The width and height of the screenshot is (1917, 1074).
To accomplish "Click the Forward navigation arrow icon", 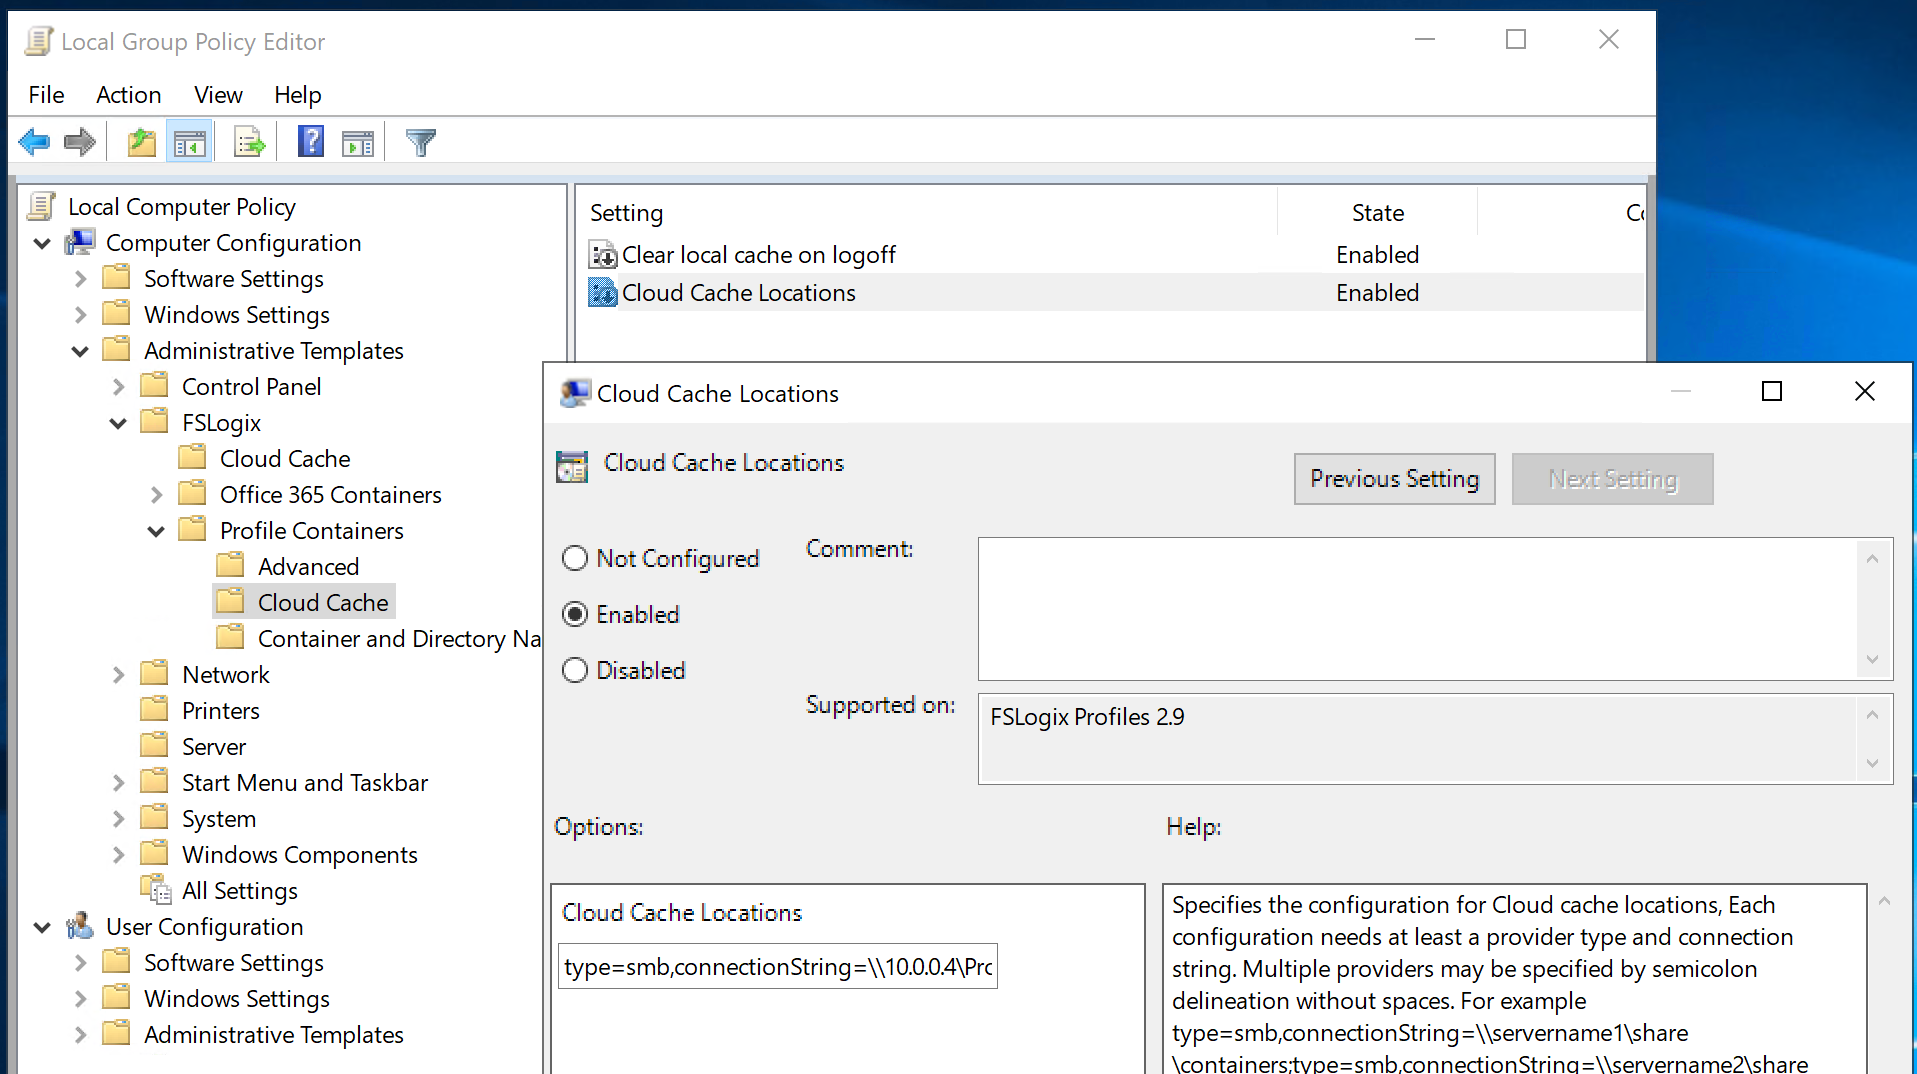I will (x=80, y=141).
